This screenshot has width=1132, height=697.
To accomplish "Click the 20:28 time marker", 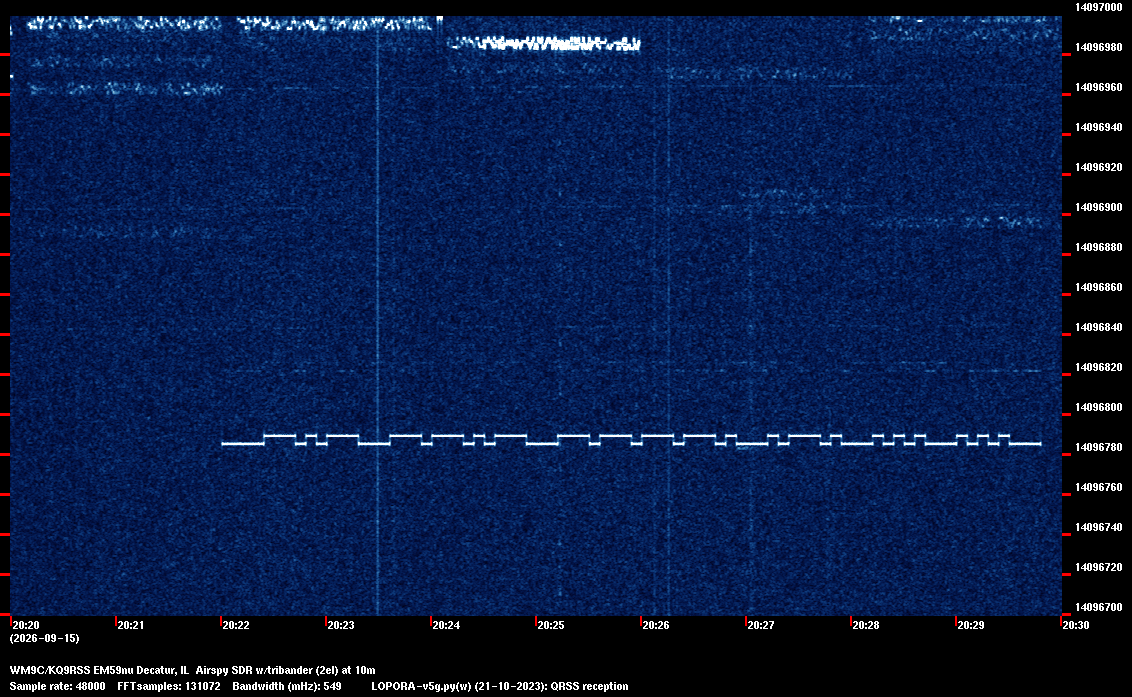I will click(866, 625).
